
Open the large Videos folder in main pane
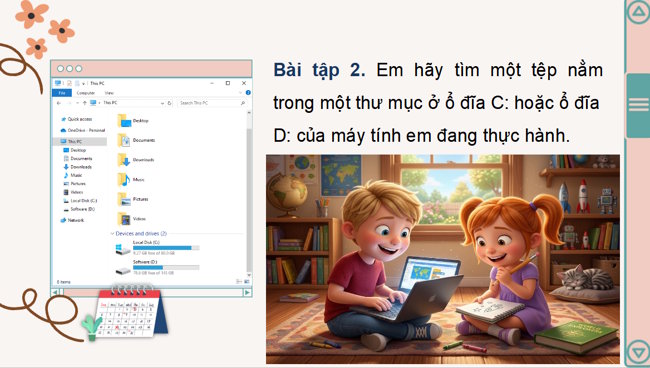(132, 219)
